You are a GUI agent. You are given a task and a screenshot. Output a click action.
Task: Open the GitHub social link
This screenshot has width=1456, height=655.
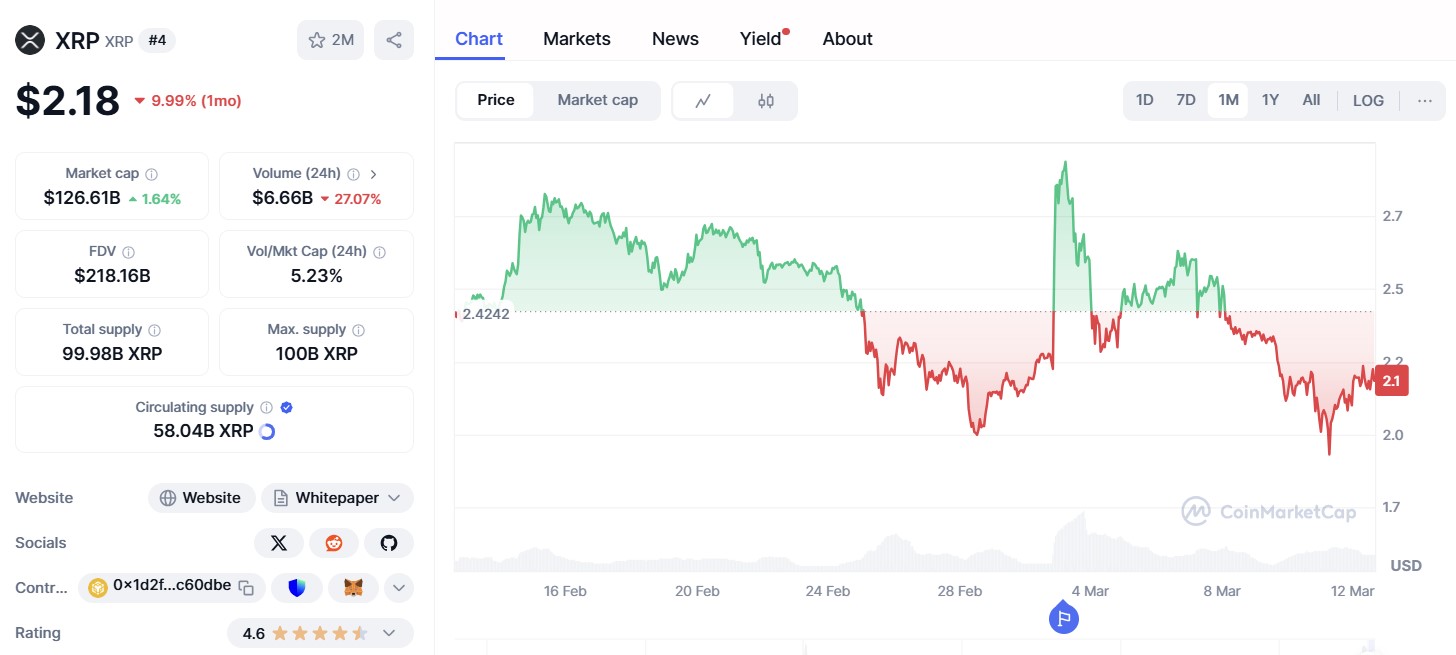click(x=389, y=543)
